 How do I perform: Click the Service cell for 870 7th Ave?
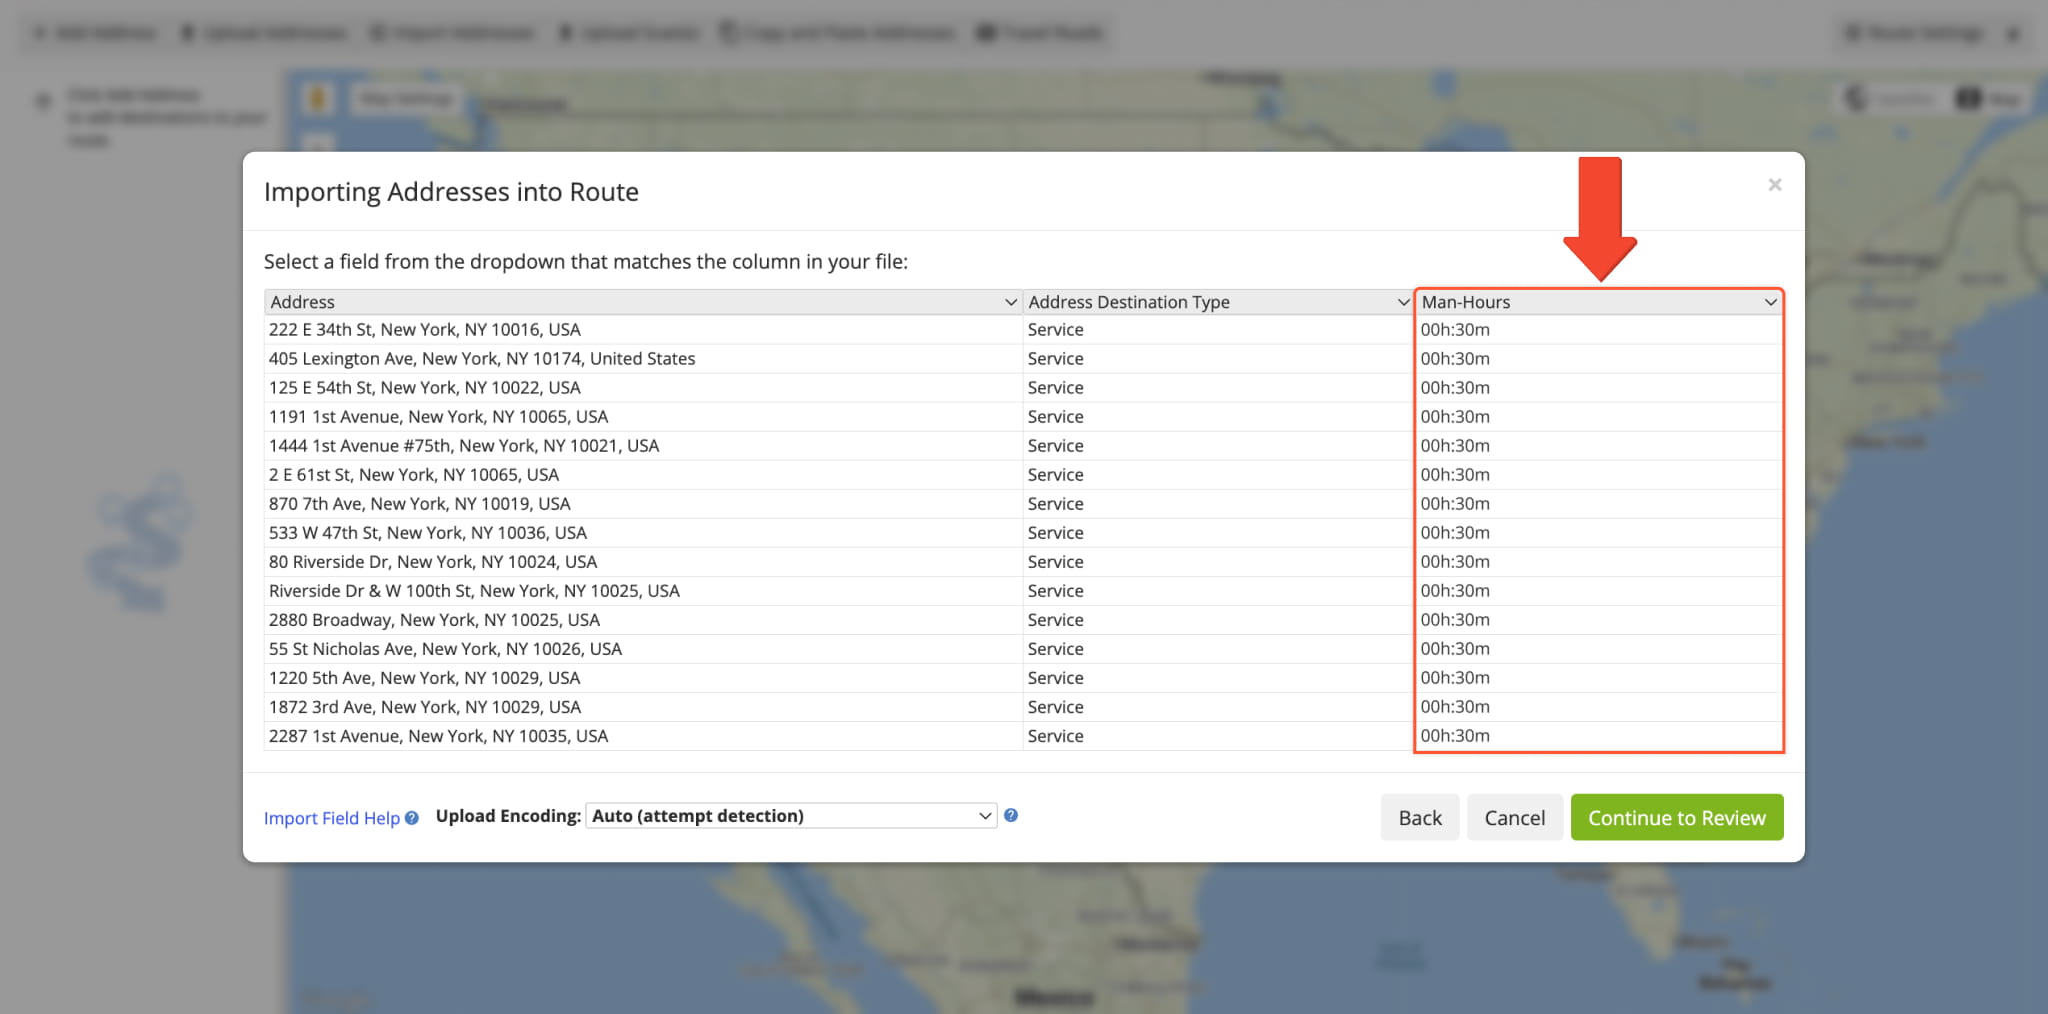pos(1055,504)
